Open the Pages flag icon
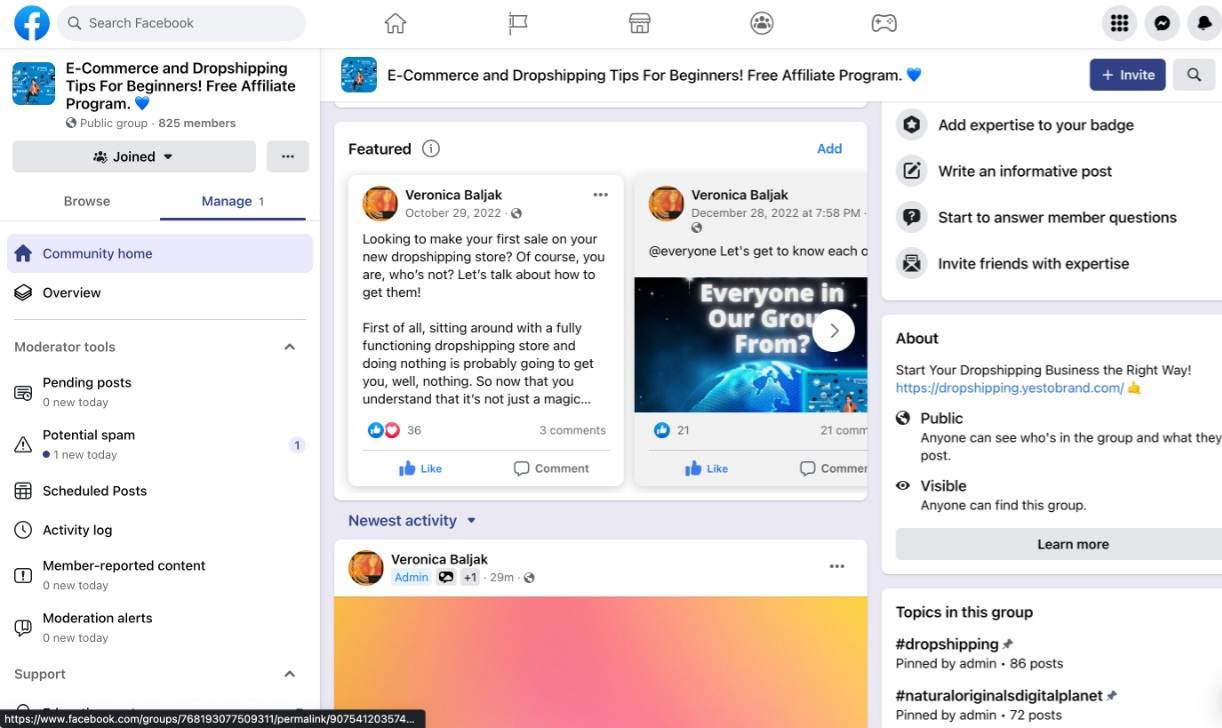 tap(518, 23)
